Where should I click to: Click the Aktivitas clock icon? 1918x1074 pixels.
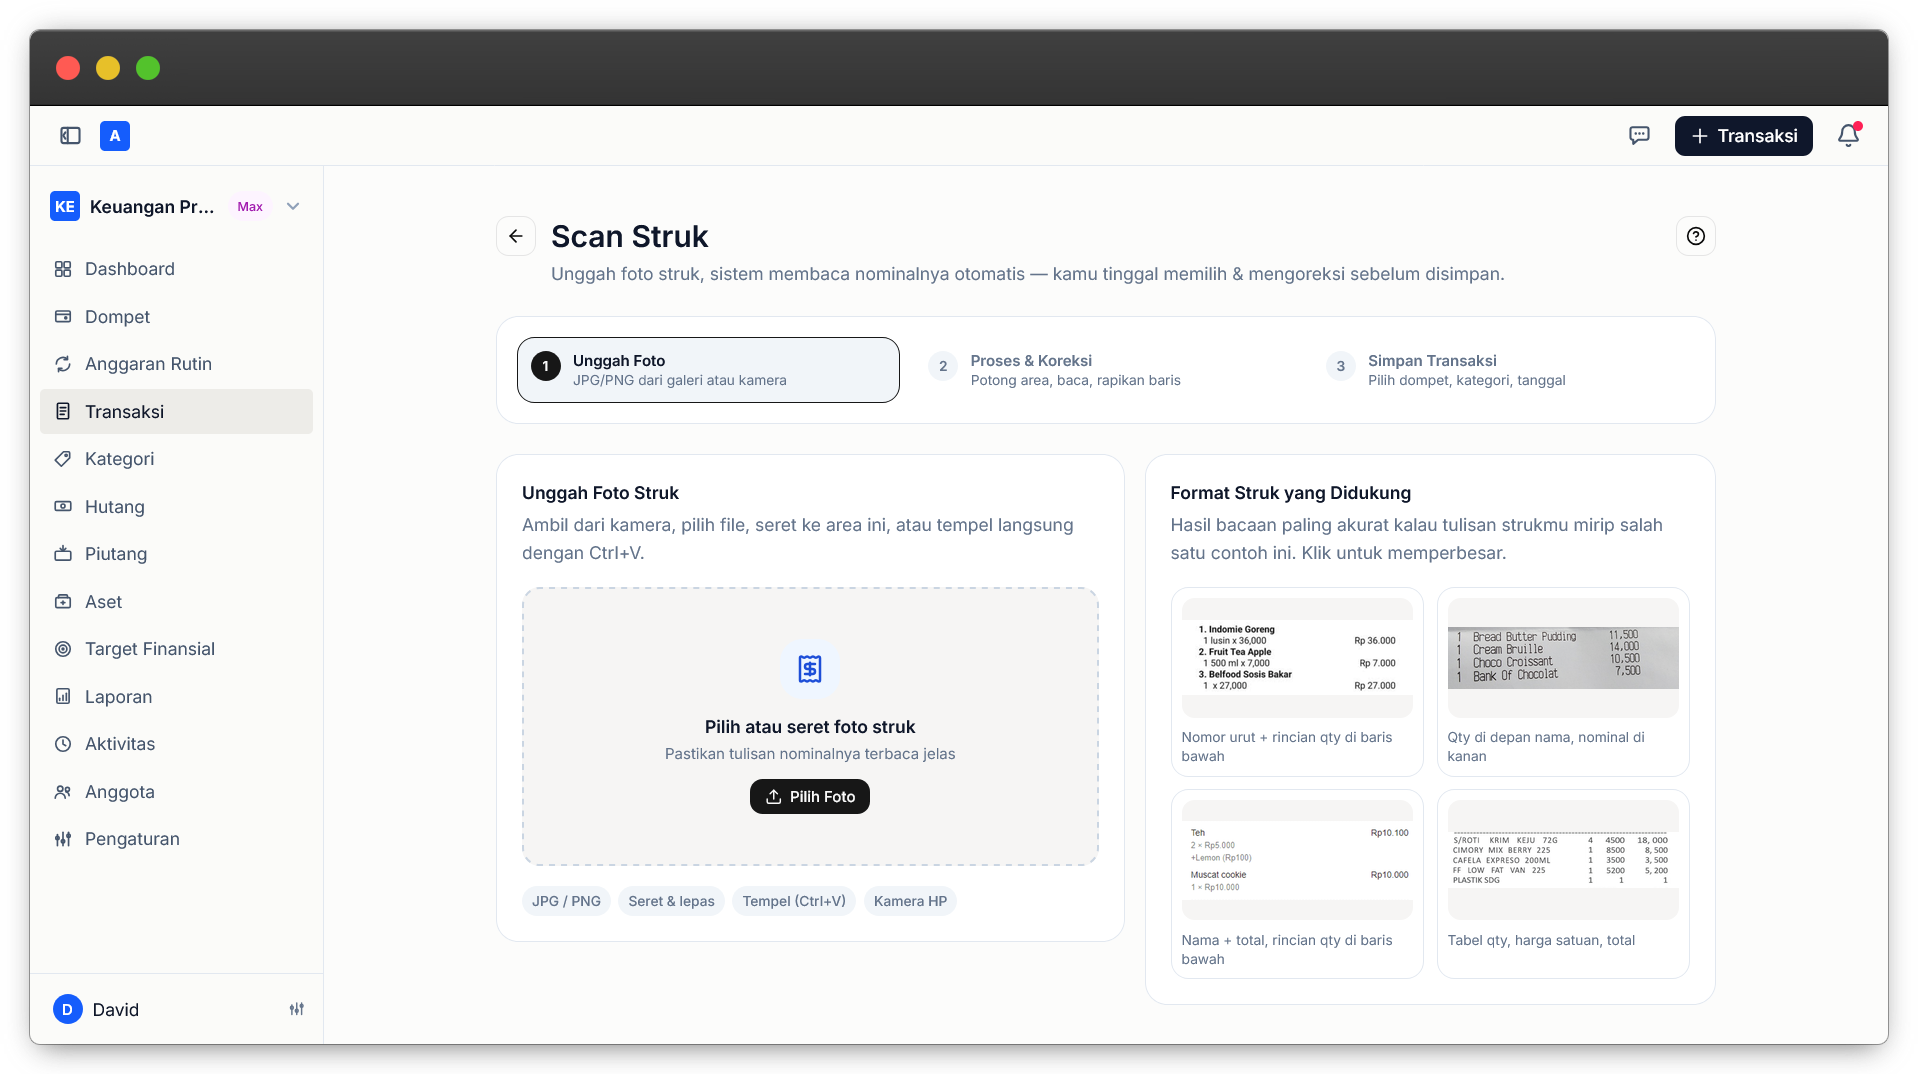(x=63, y=744)
